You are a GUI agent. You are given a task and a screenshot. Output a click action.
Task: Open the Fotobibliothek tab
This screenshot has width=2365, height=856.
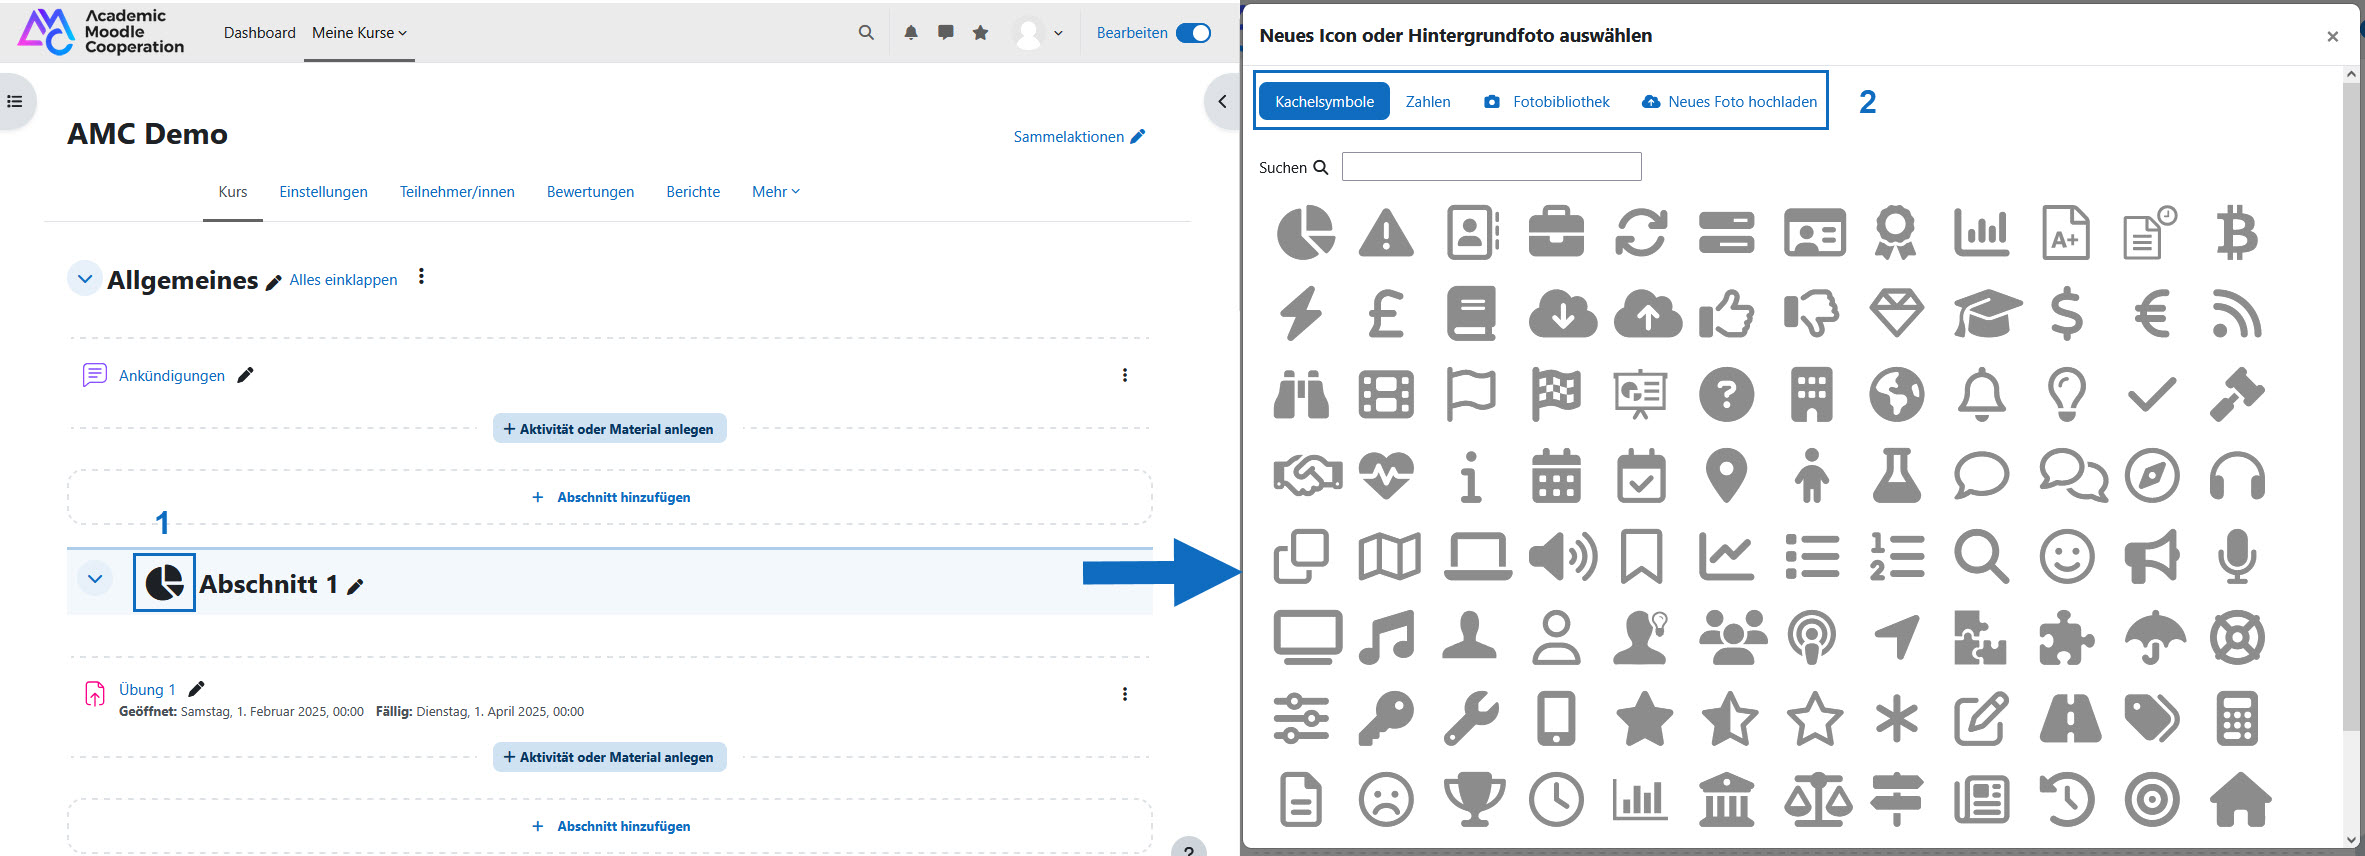pyautogui.click(x=1547, y=101)
